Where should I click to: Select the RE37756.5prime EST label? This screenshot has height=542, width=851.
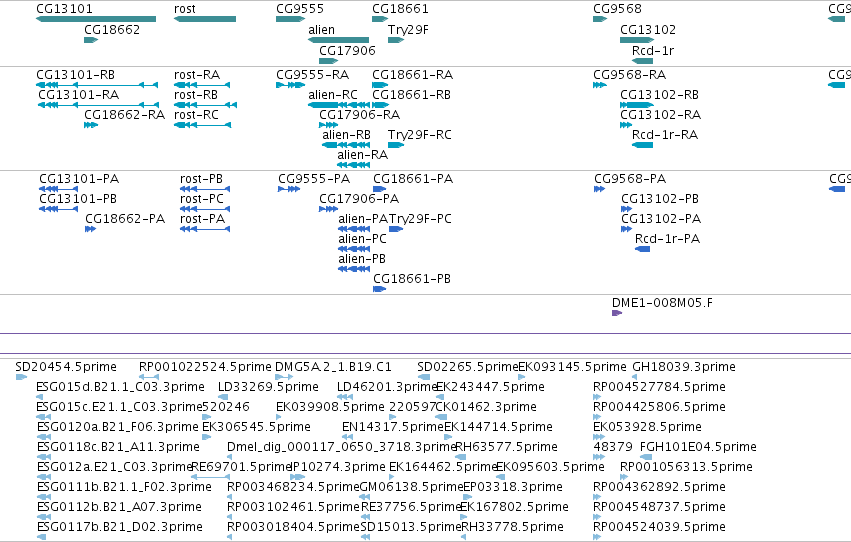[411, 508]
